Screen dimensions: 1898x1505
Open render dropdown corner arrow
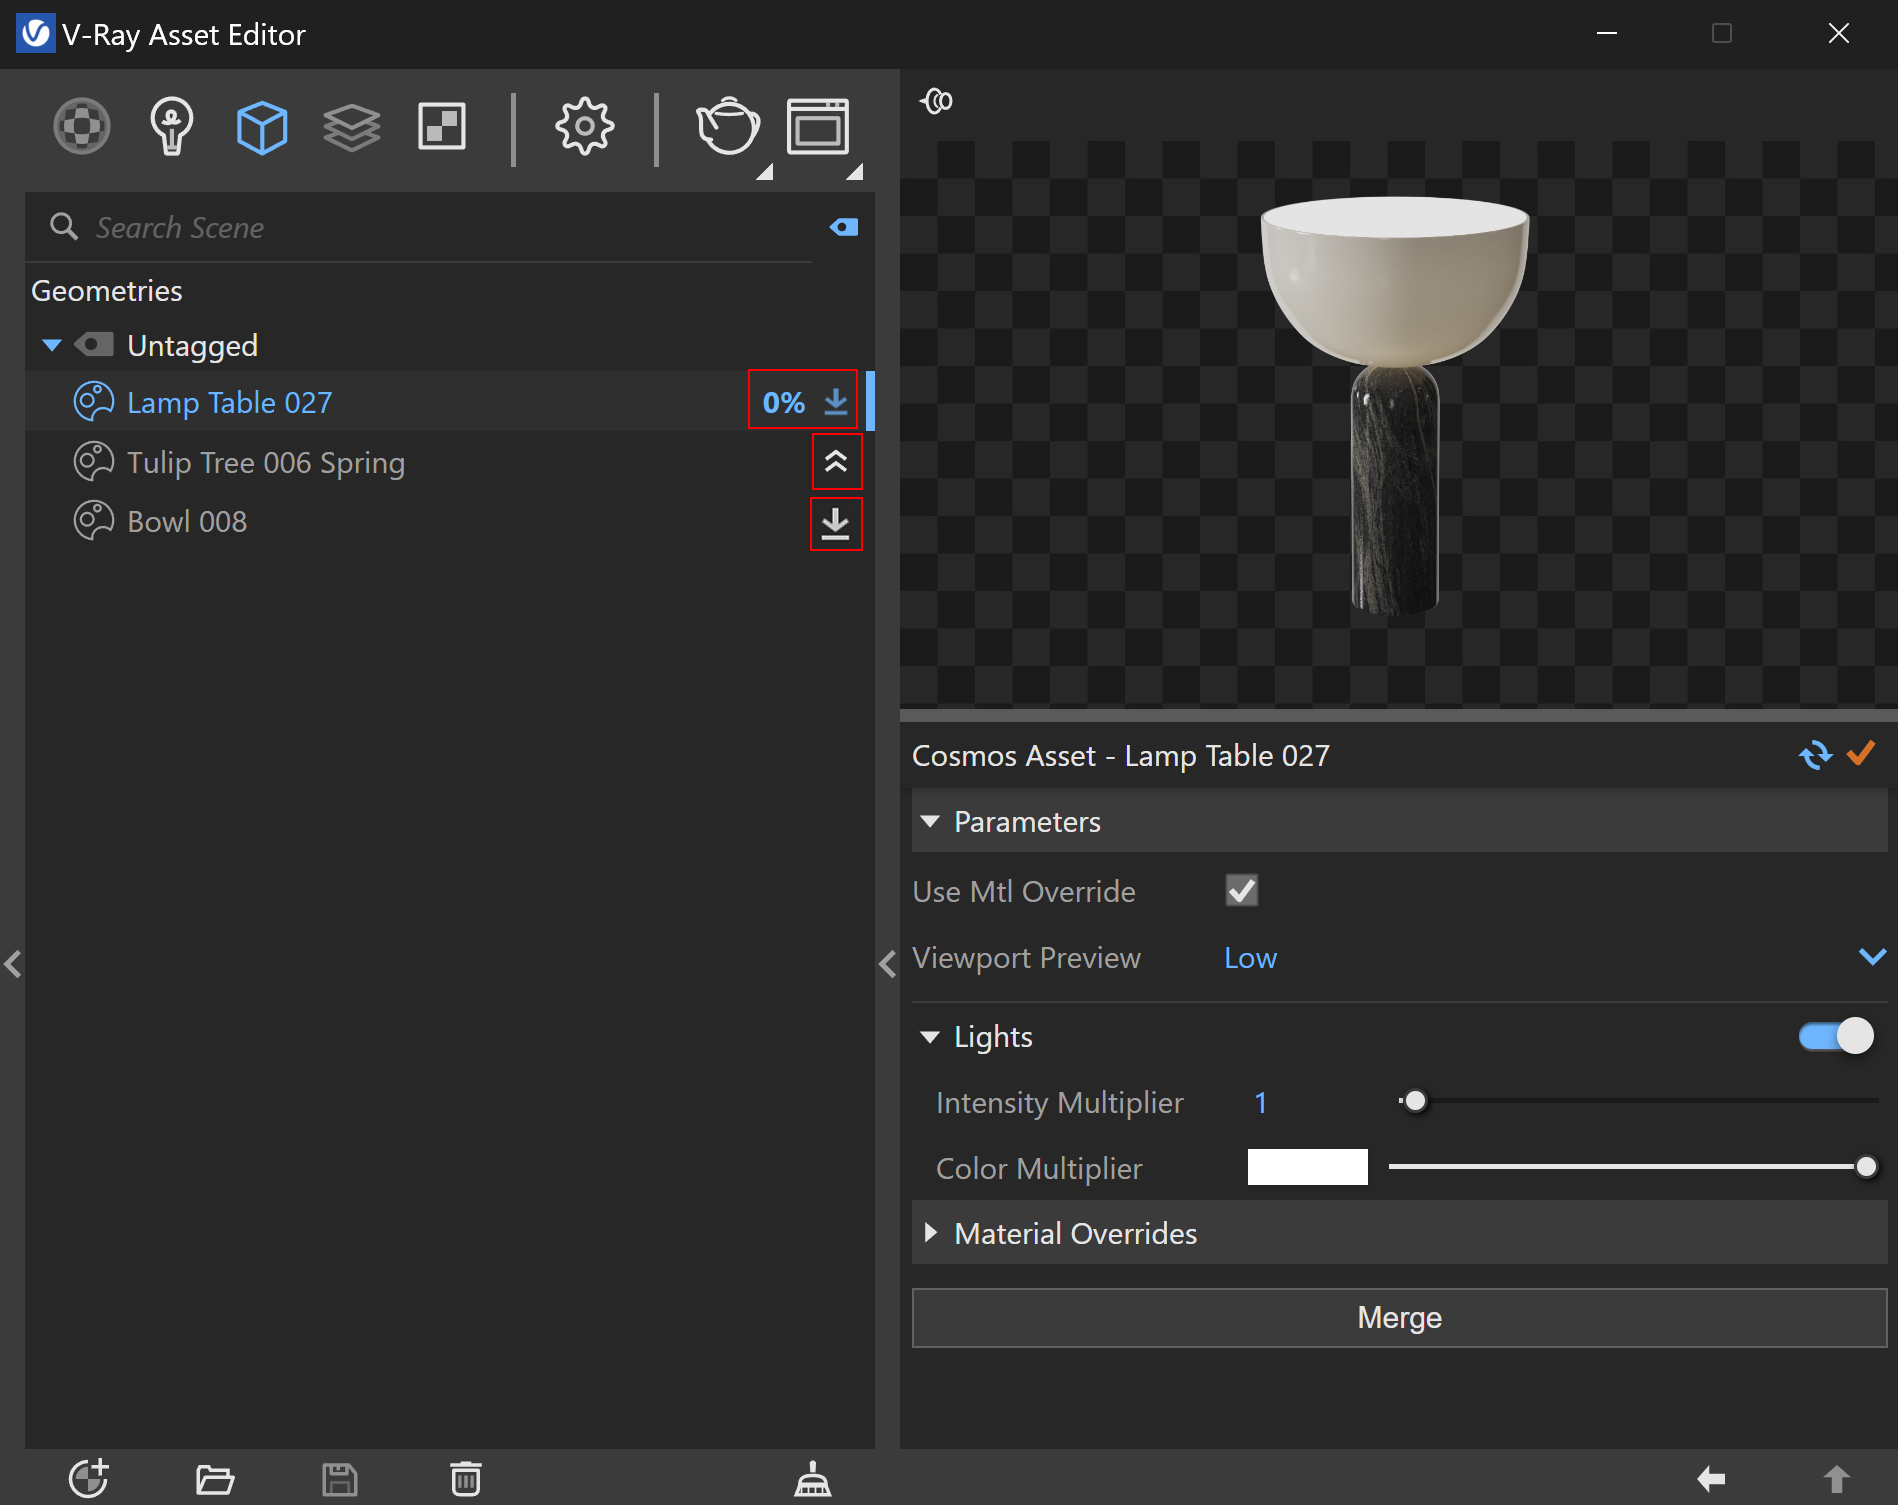coord(765,171)
